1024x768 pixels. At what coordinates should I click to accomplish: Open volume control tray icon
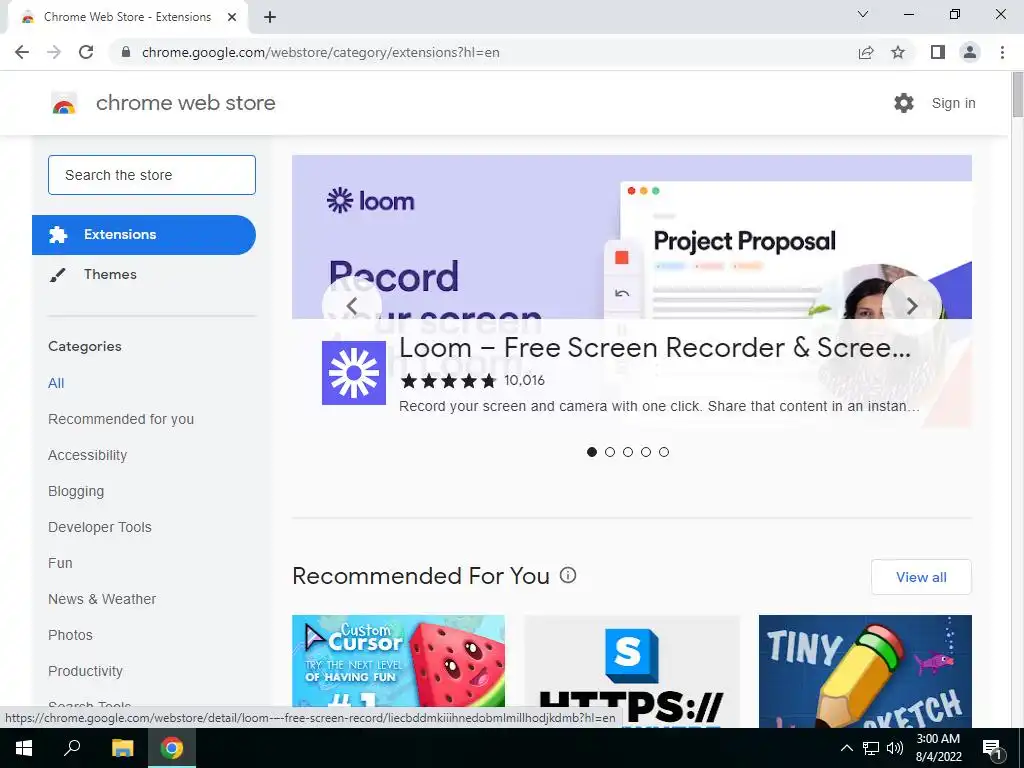(x=895, y=748)
